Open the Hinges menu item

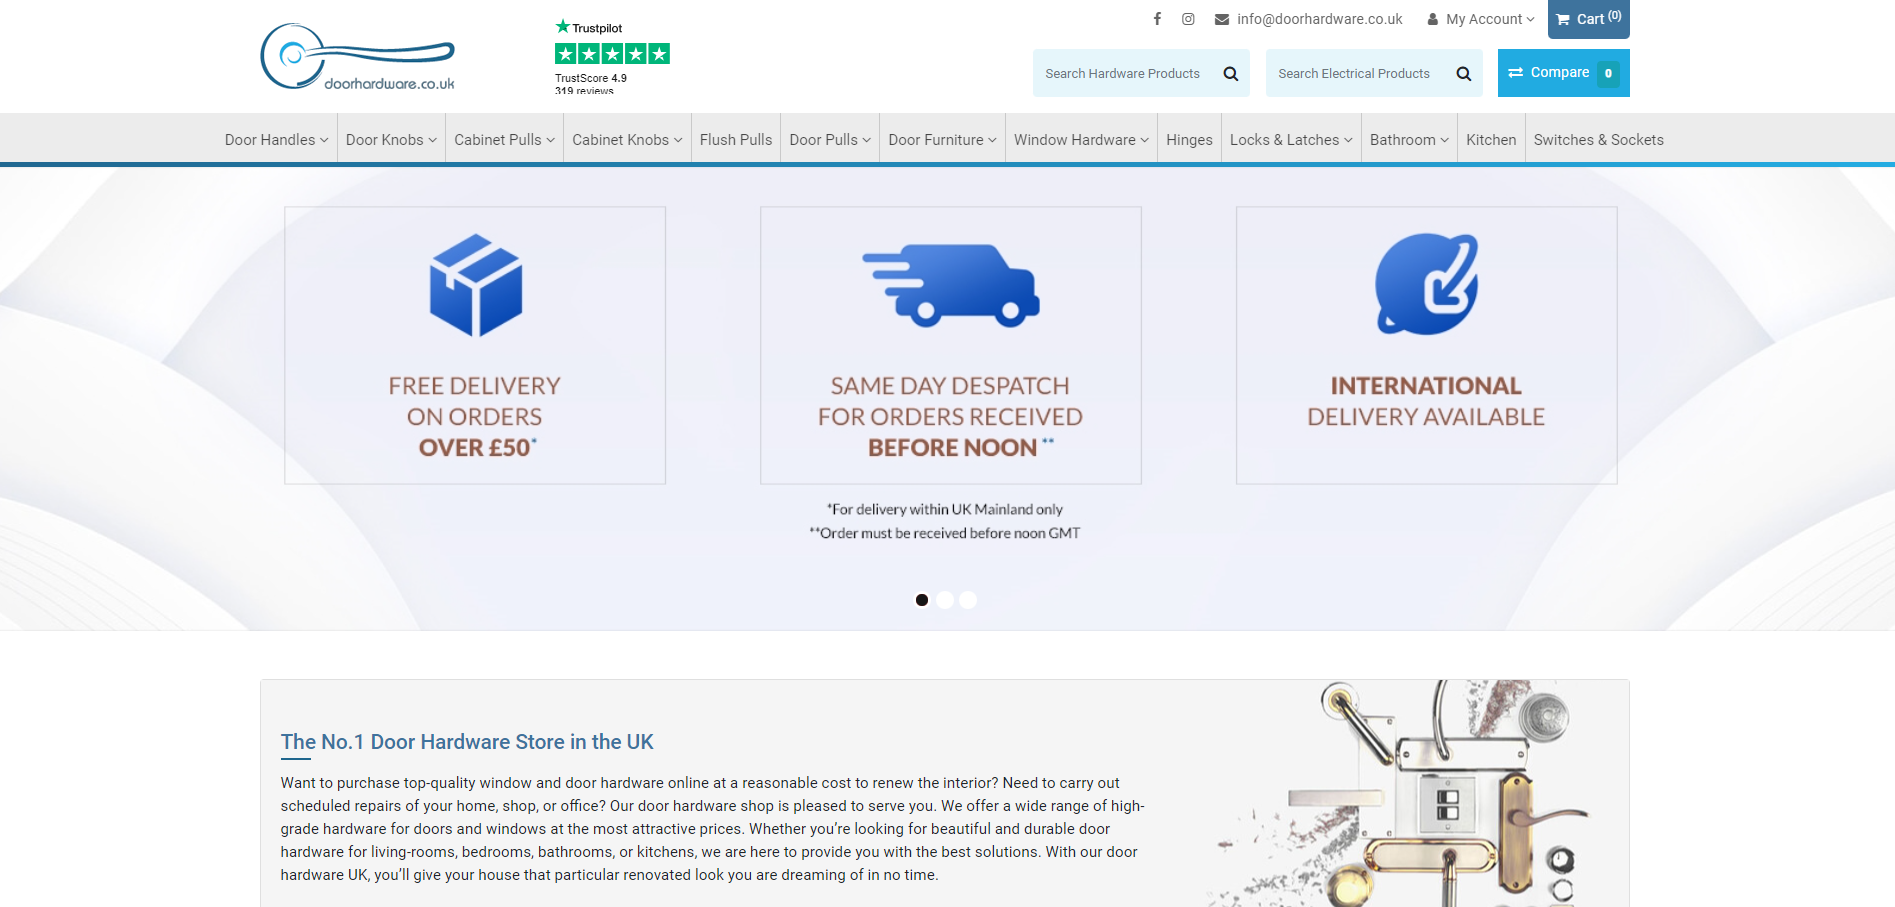(1189, 140)
